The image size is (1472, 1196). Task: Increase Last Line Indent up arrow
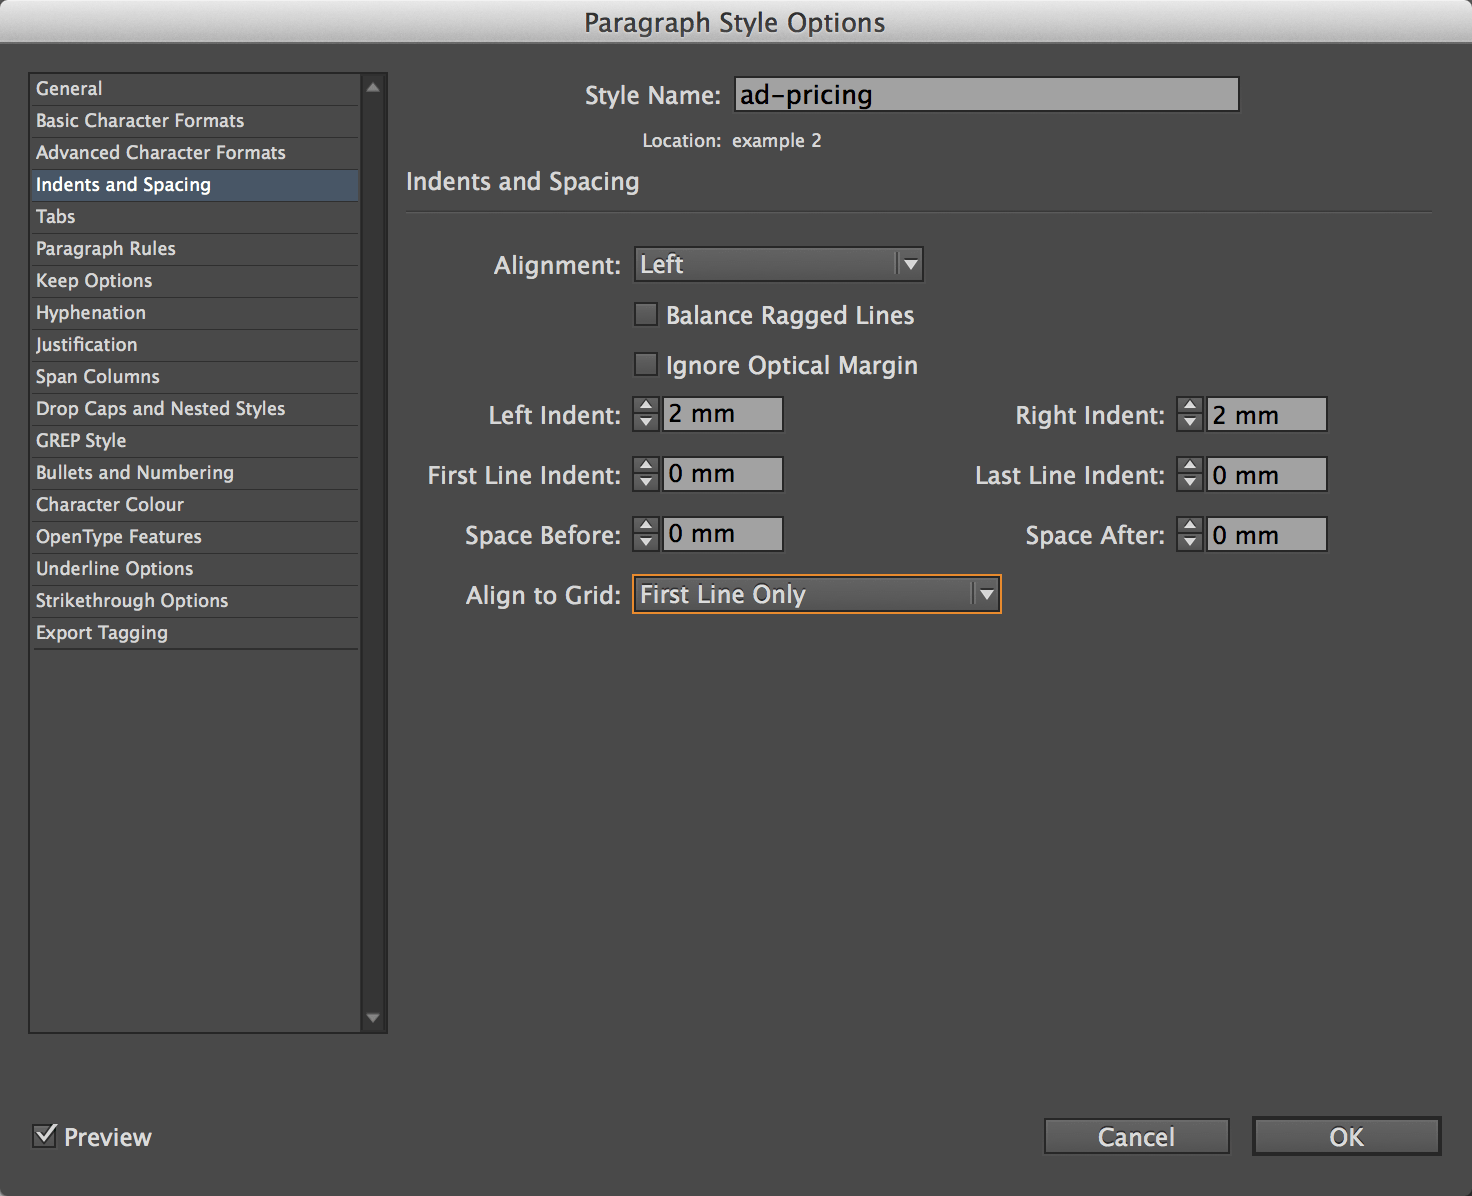(1190, 466)
